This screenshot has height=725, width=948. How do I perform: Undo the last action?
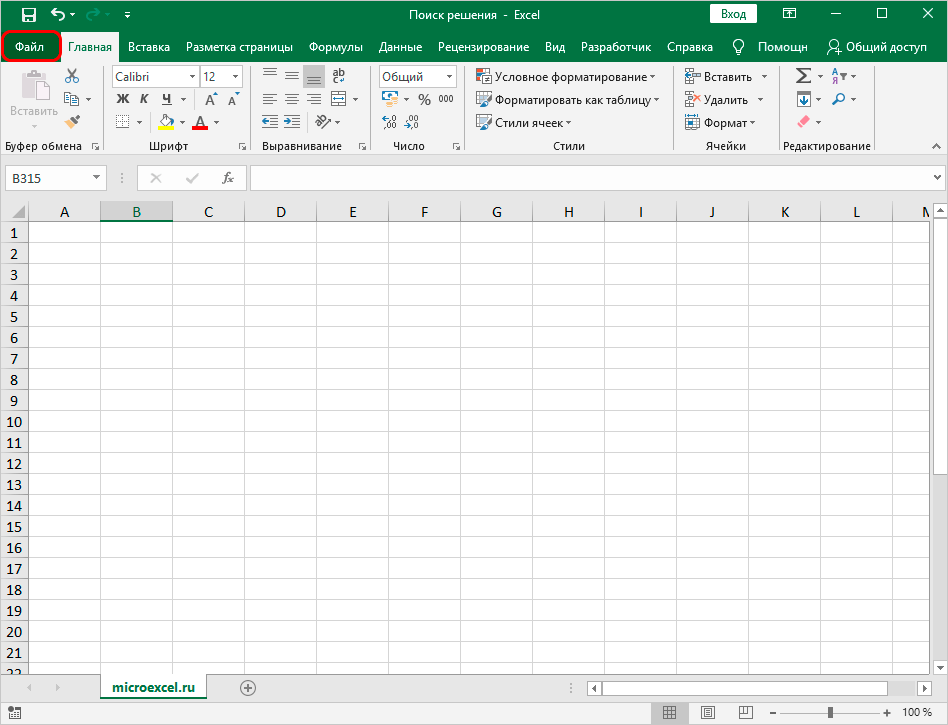tap(57, 14)
